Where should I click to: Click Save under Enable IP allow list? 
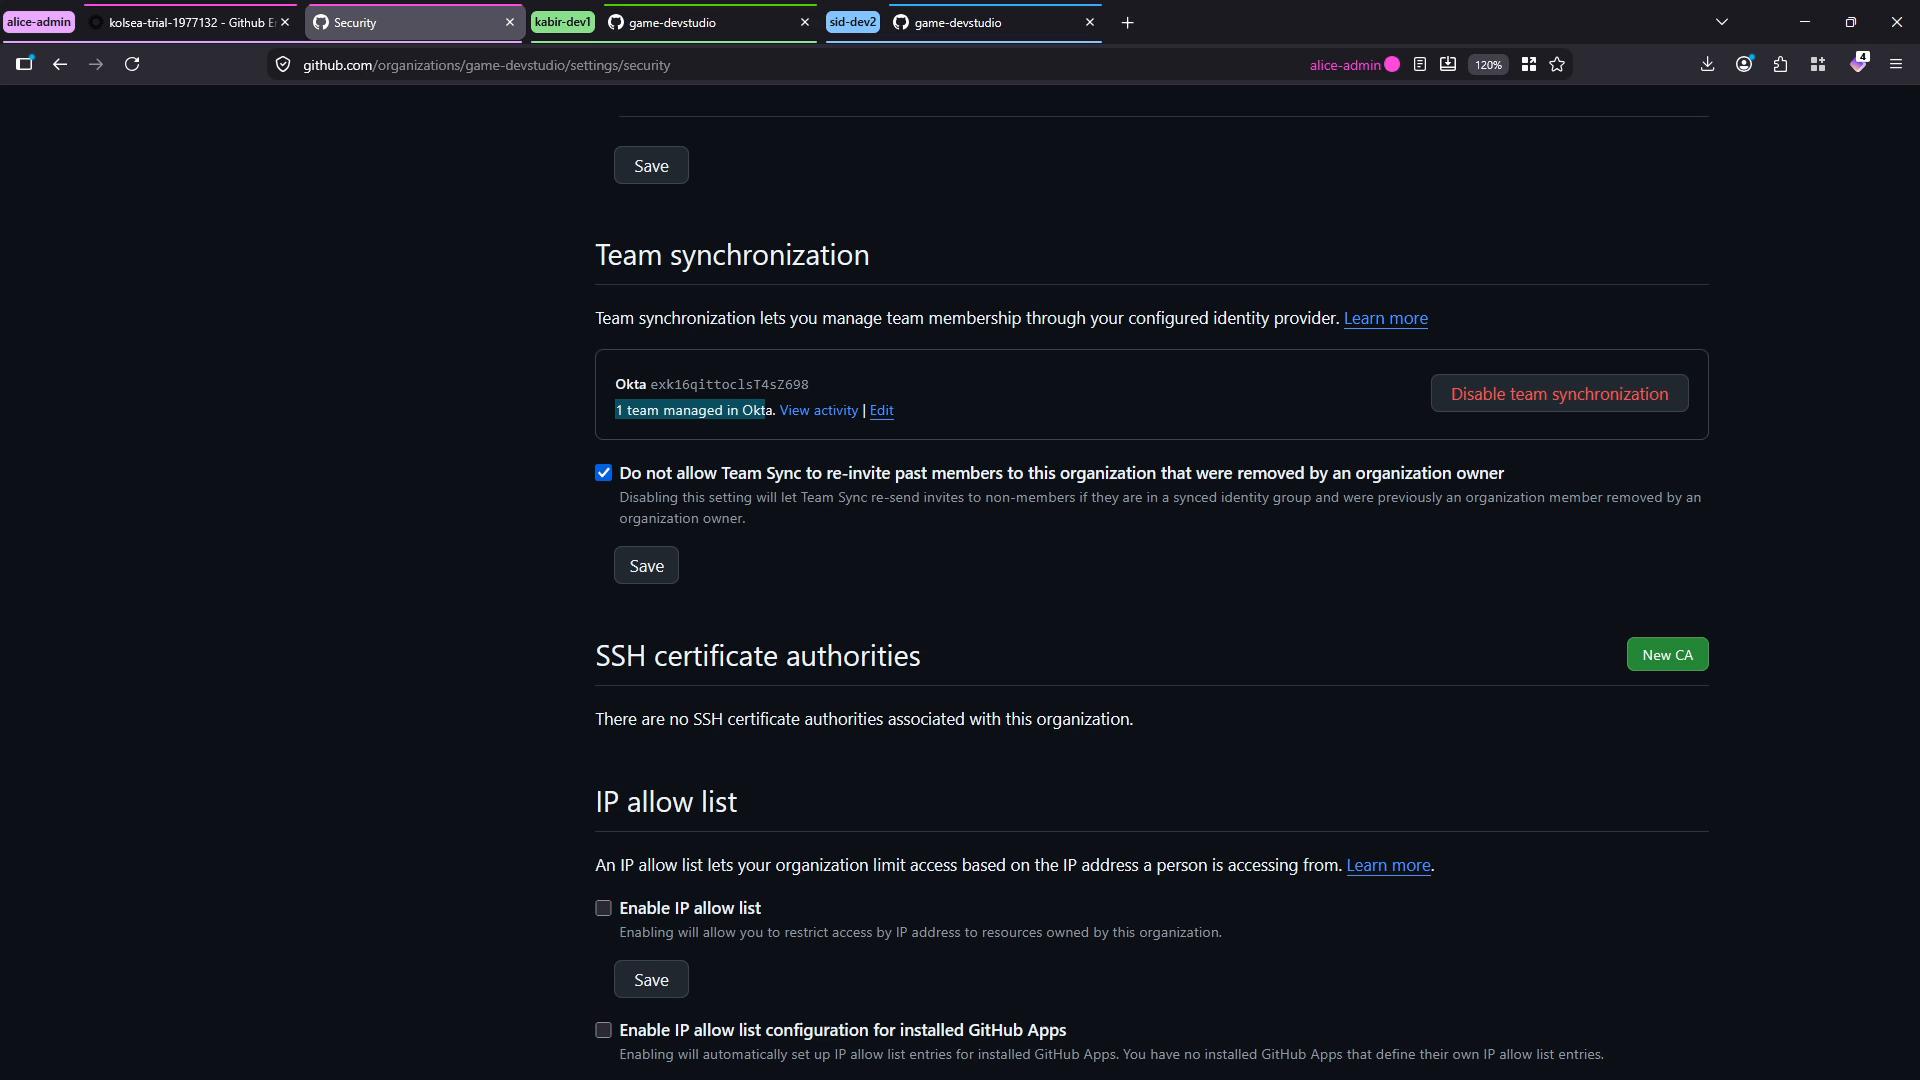651,980
